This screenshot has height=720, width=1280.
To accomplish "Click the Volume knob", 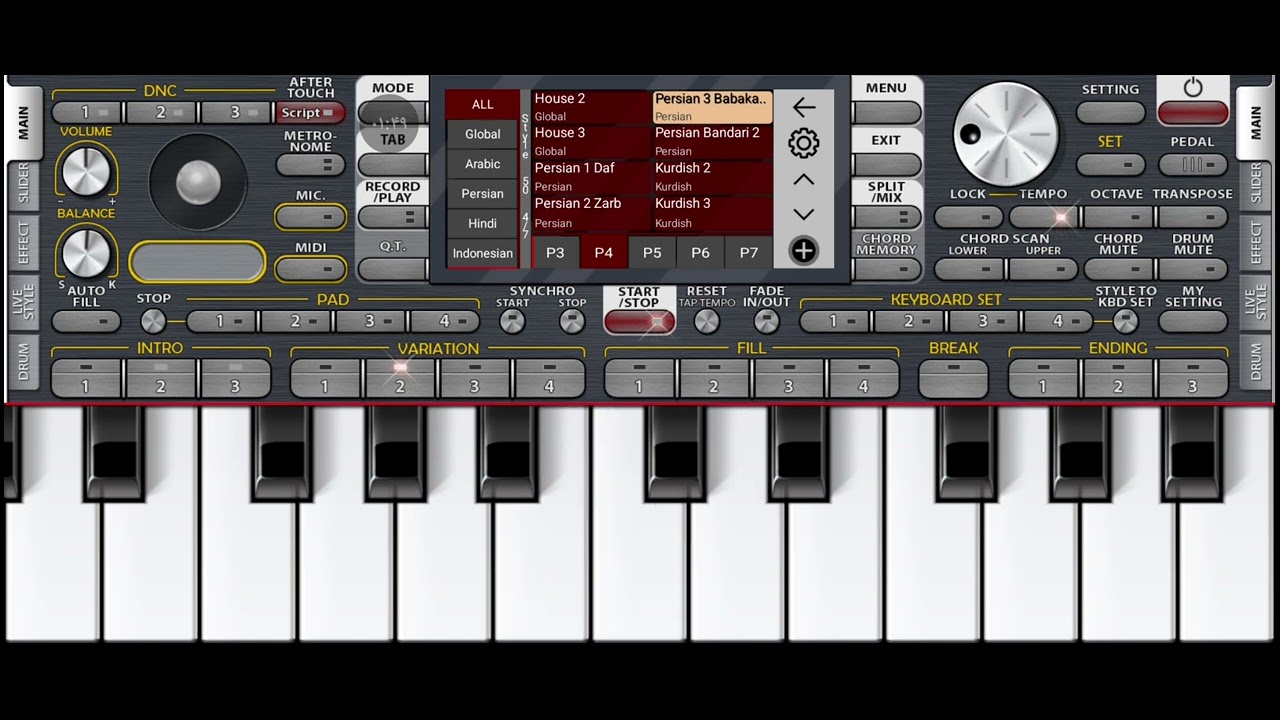I will (86, 170).
